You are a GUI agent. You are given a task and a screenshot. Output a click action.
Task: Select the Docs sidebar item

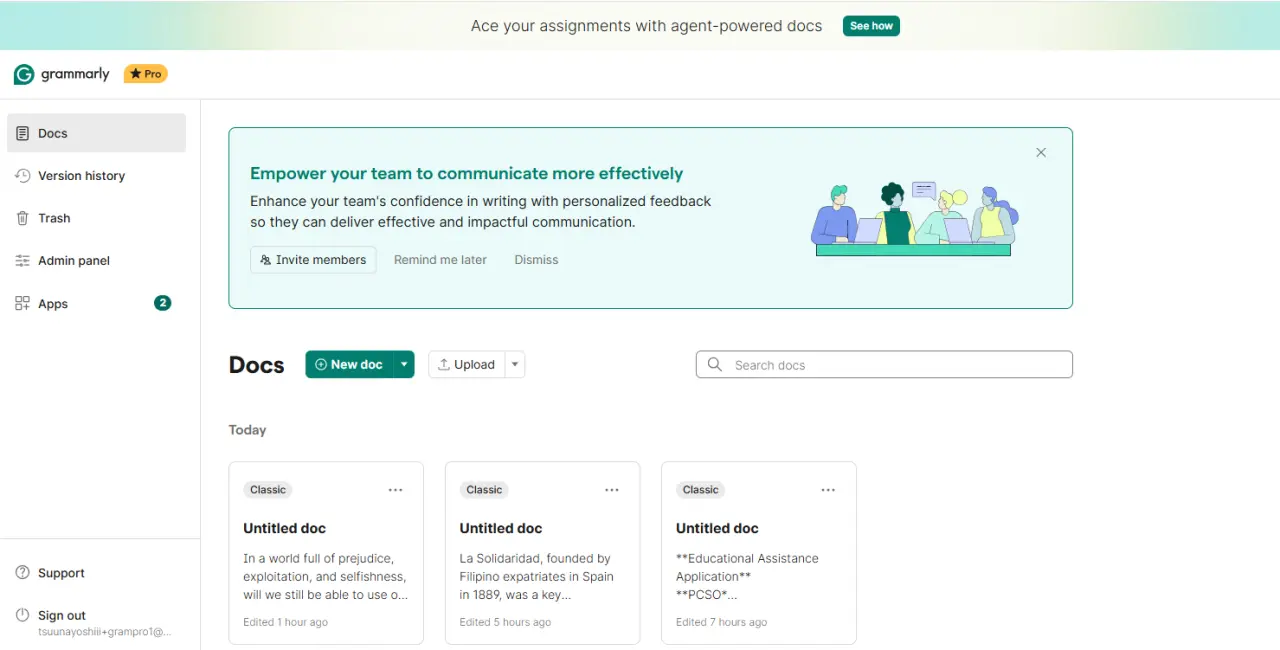point(96,133)
